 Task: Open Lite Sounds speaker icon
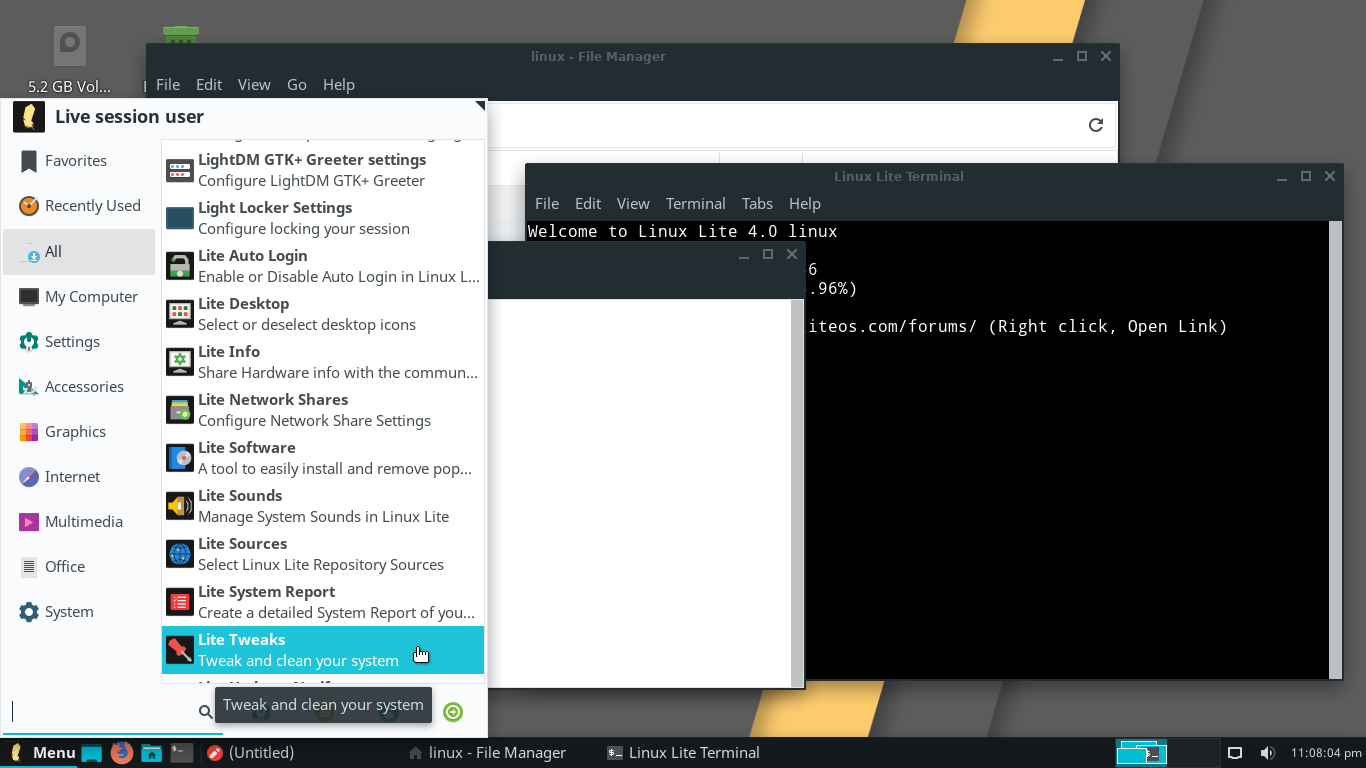tap(179, 506)
